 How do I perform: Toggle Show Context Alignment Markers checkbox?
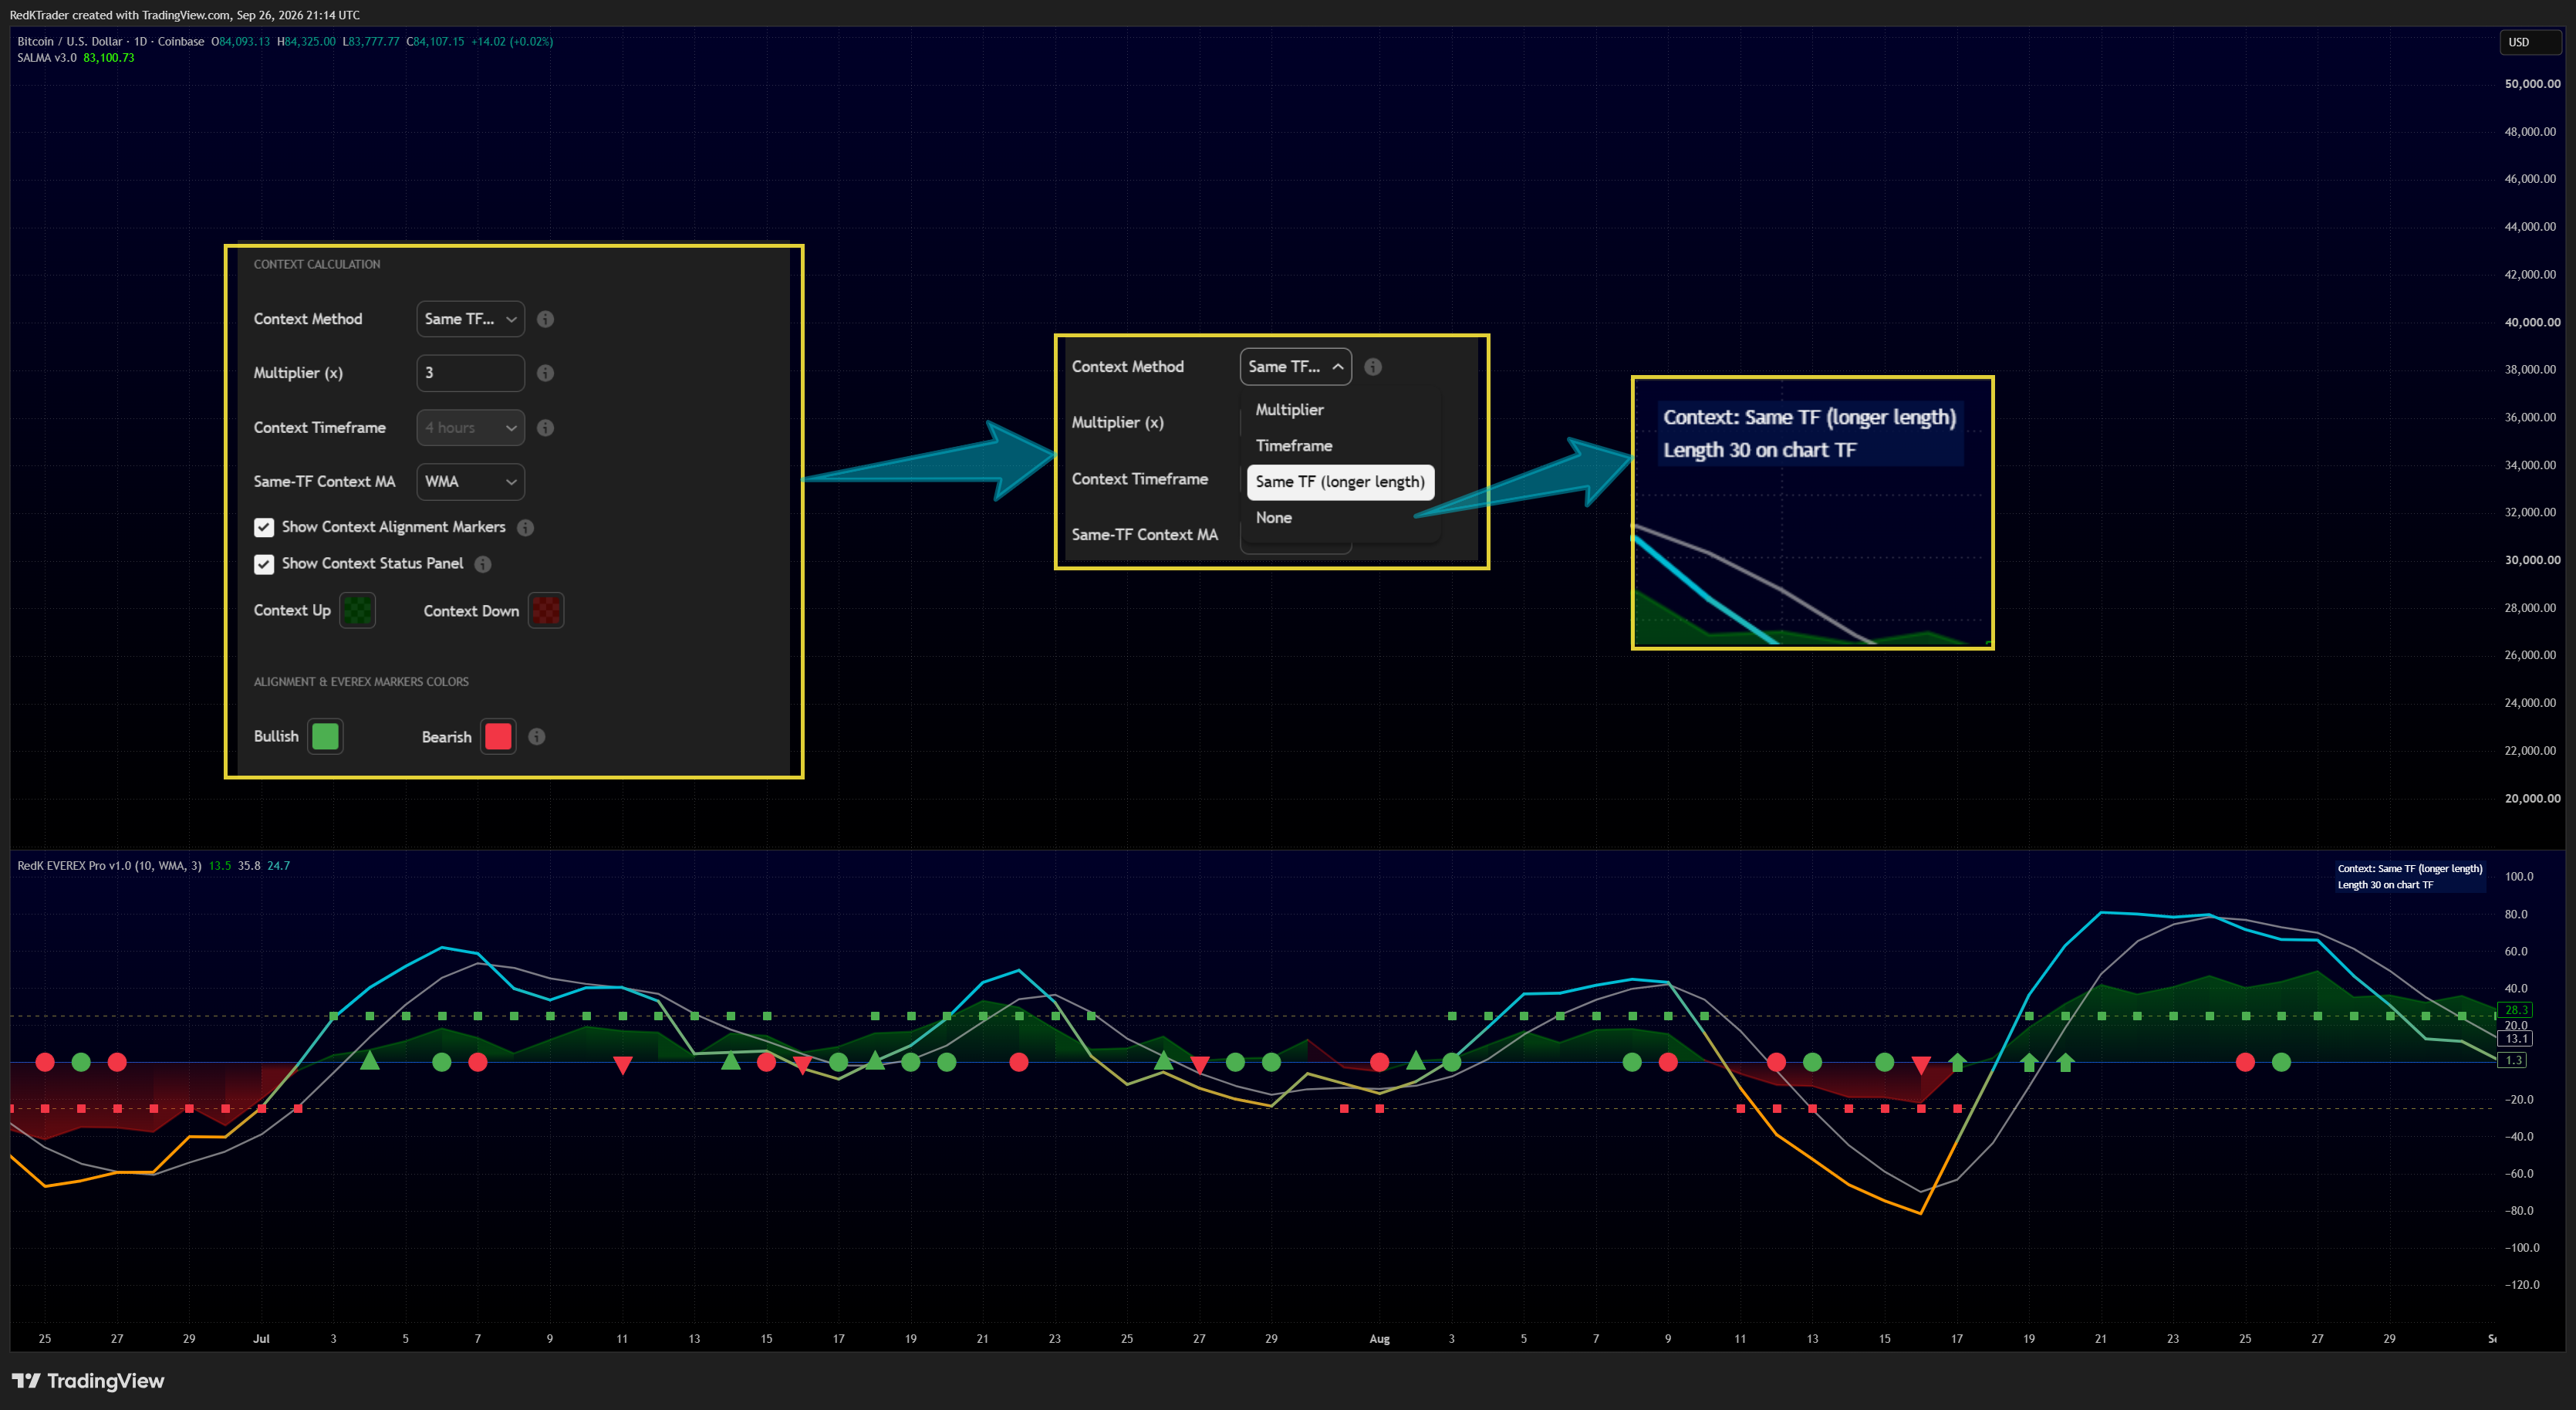264,527
